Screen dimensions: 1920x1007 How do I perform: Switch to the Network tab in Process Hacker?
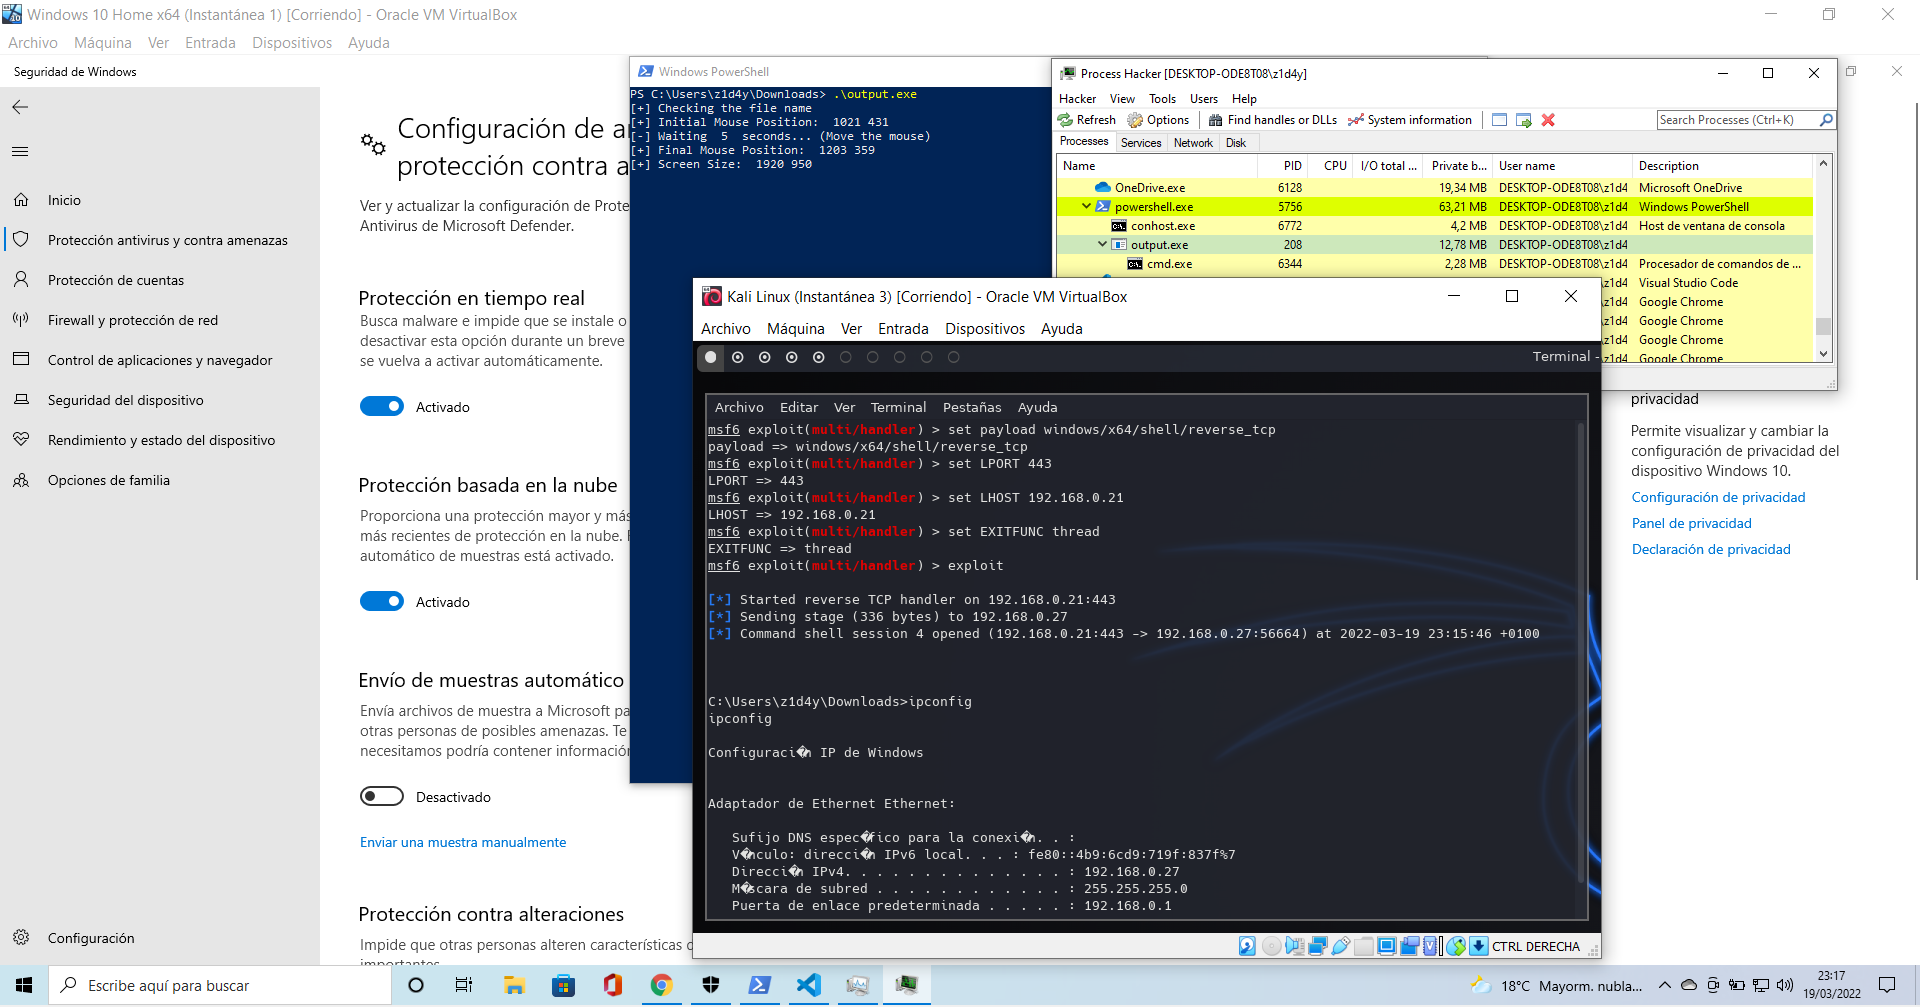pyautogui.click(x=1193, y=143)
